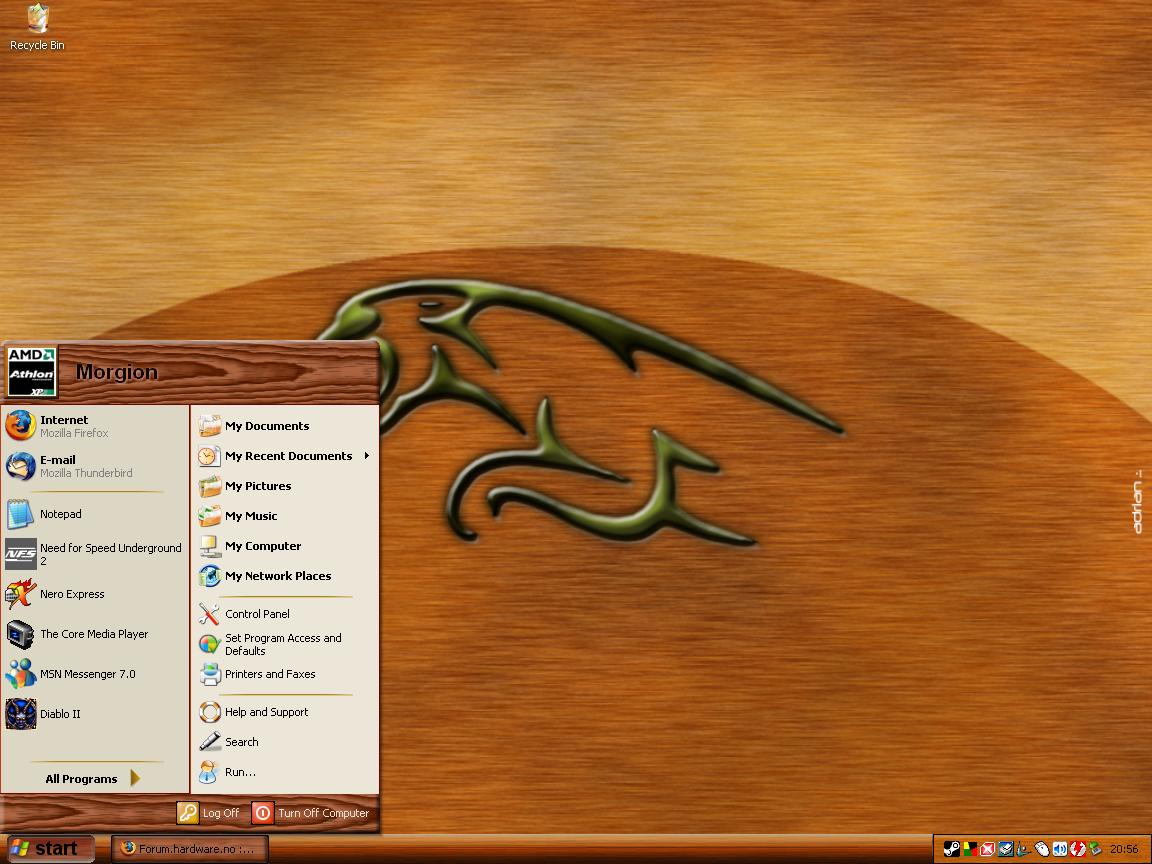Image resolution: width=1152 pixels, height=864 pixels.
Task: Start Nero Express
Action: pos(95,594)
